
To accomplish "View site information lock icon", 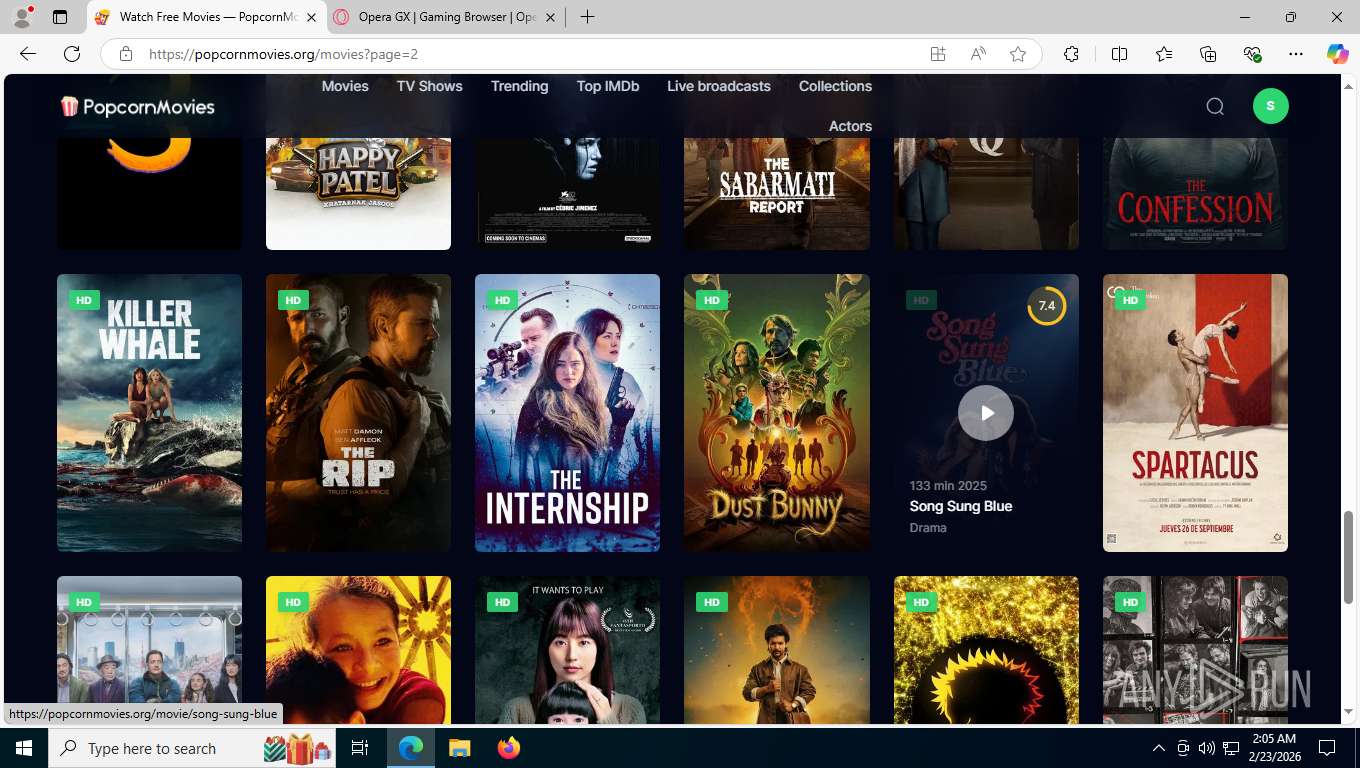I will (125, 54).
